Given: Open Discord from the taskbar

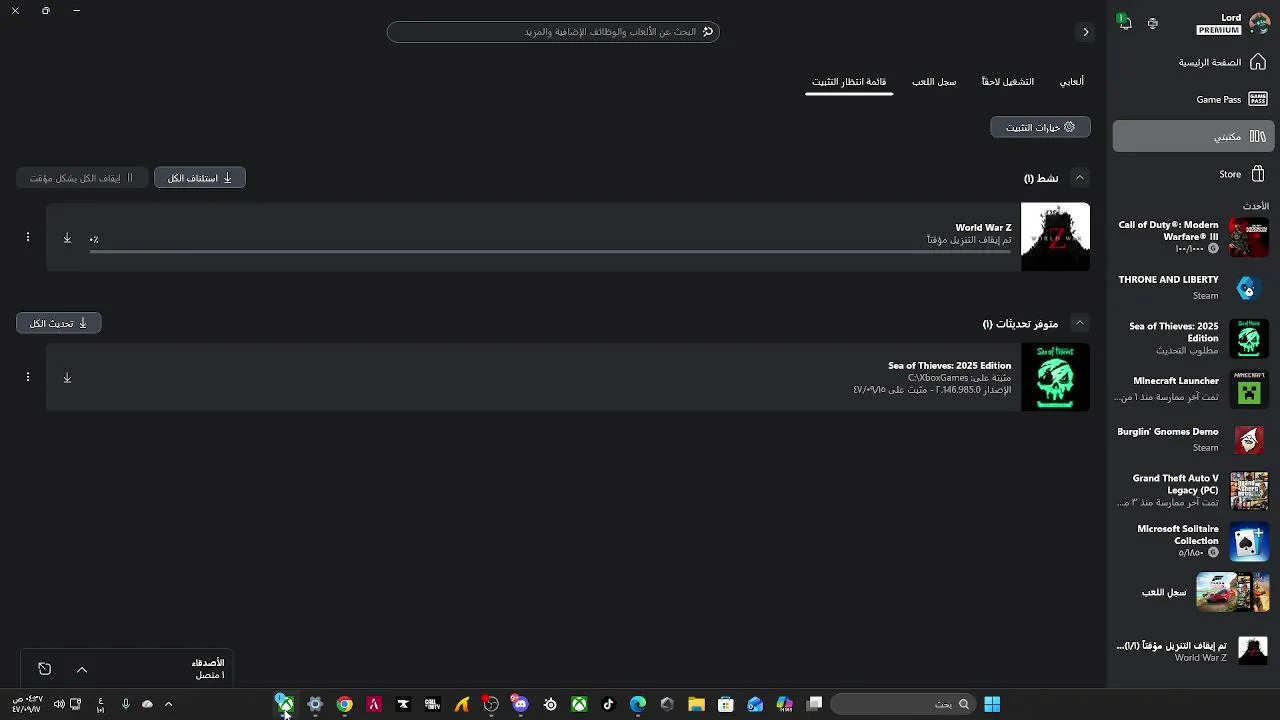Looking at the screenshot, I should click(520, 704).
